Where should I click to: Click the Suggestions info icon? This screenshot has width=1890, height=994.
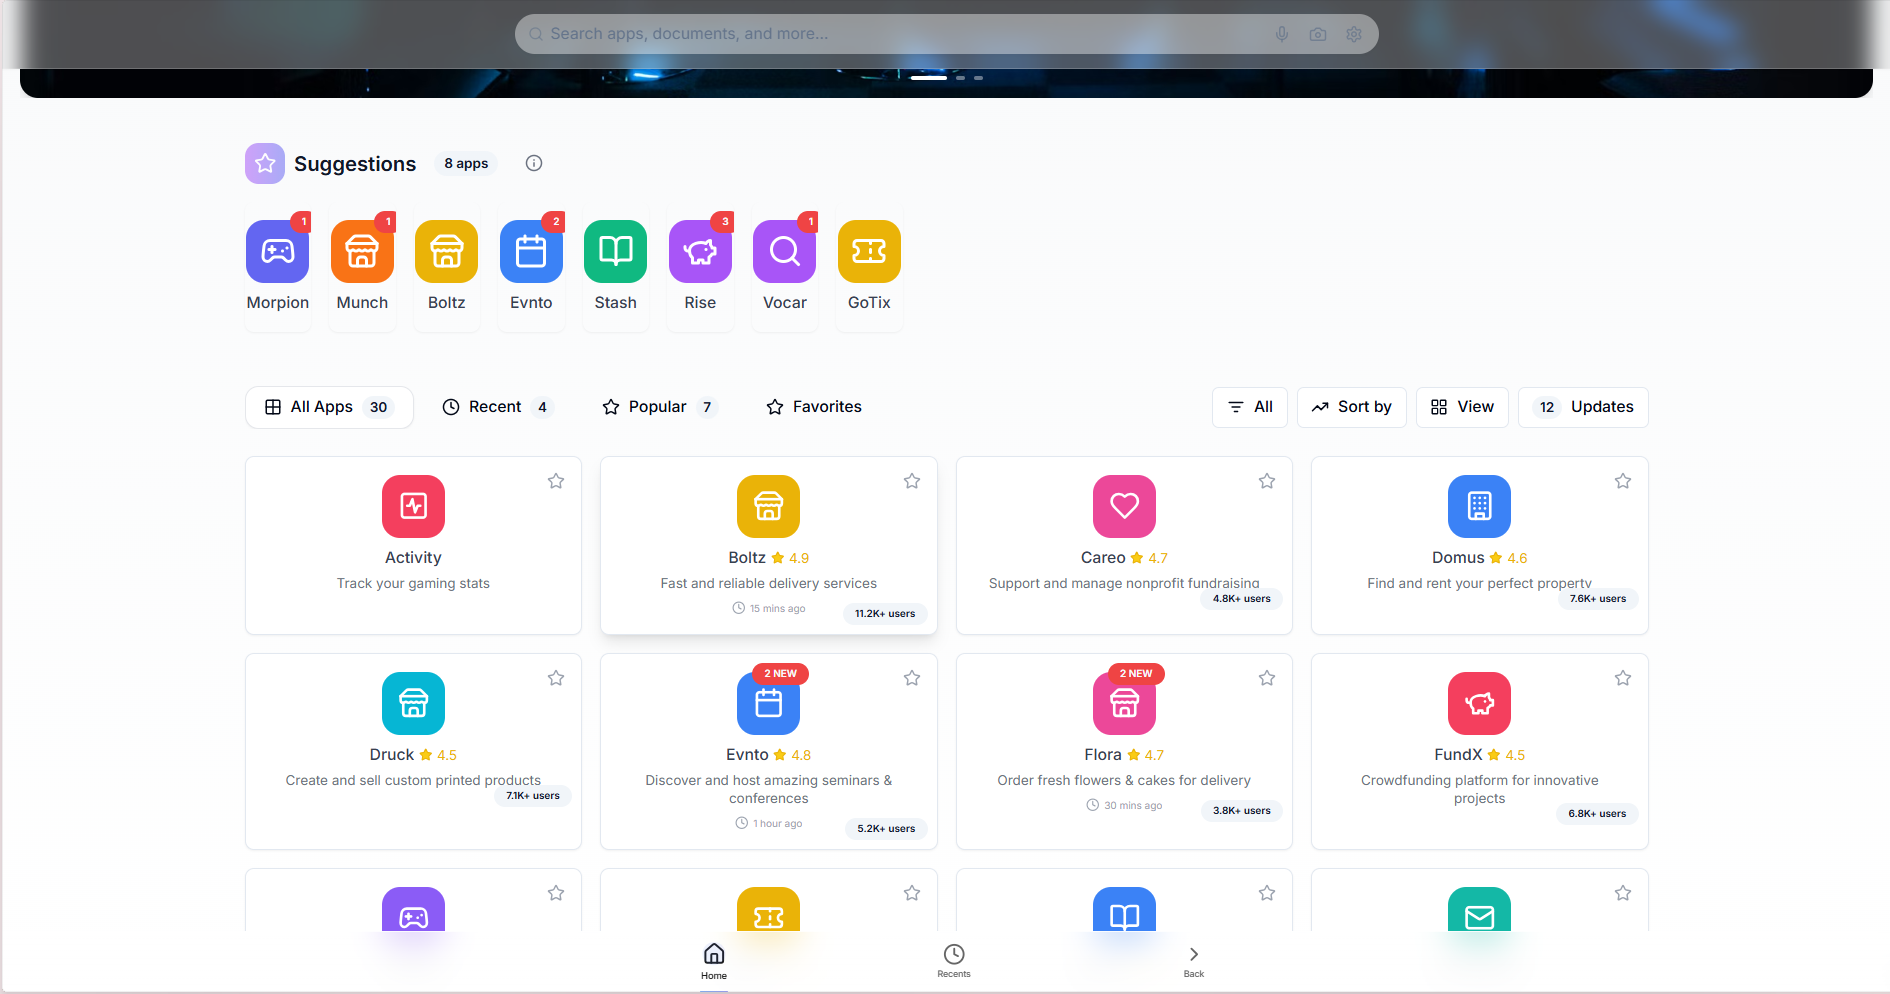(x=534, y=163)
